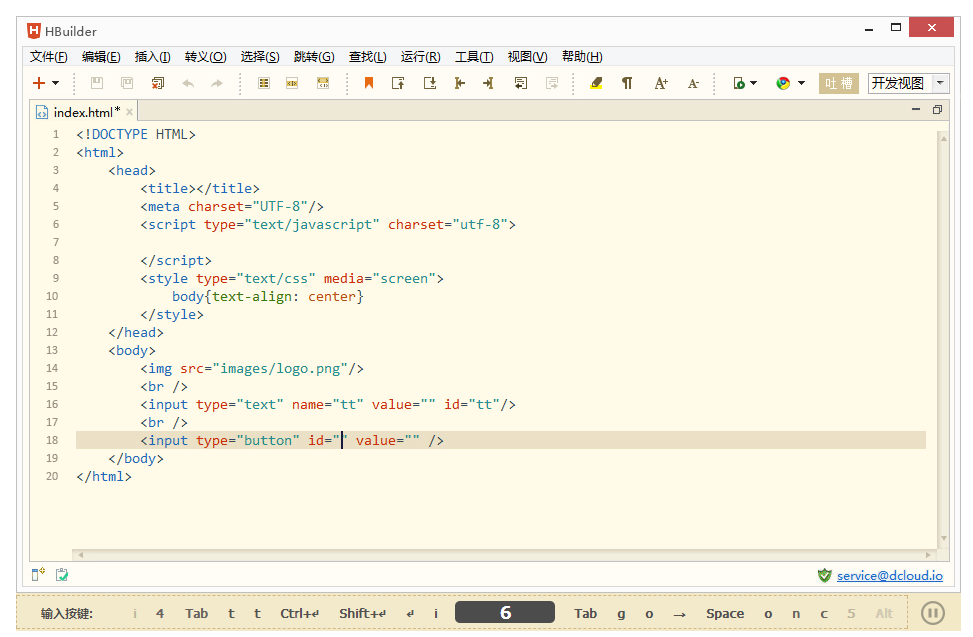Click the <meta charset="UTF-8"/> code line
The image size is (973, 637).
tap(232, 207)
